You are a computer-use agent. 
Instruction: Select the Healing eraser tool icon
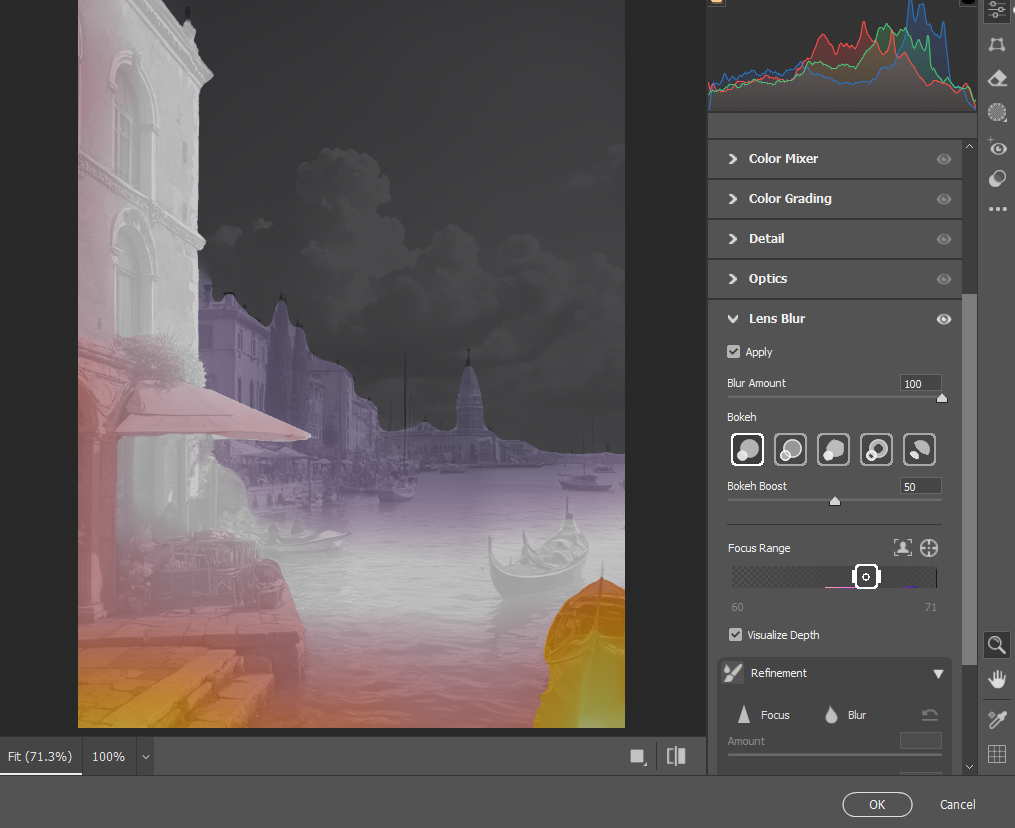997,79
